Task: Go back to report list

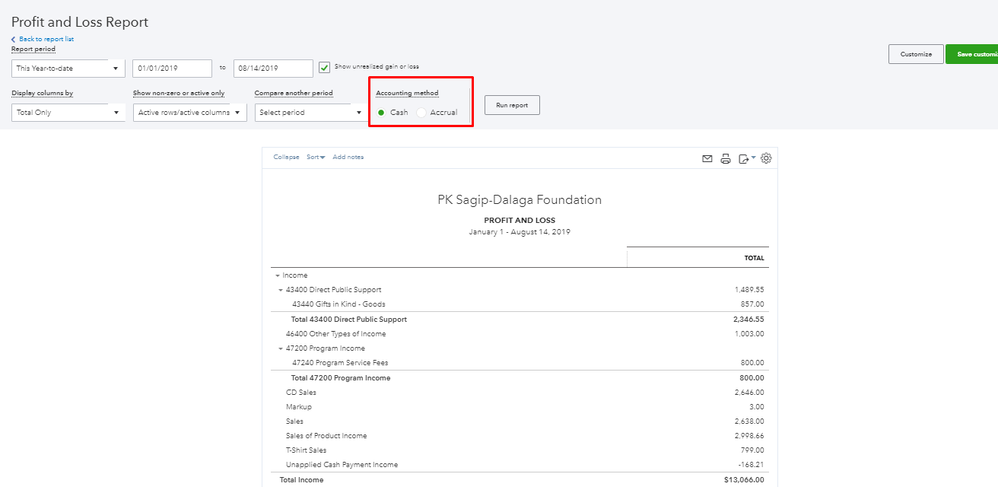Action: coord(42,39)
